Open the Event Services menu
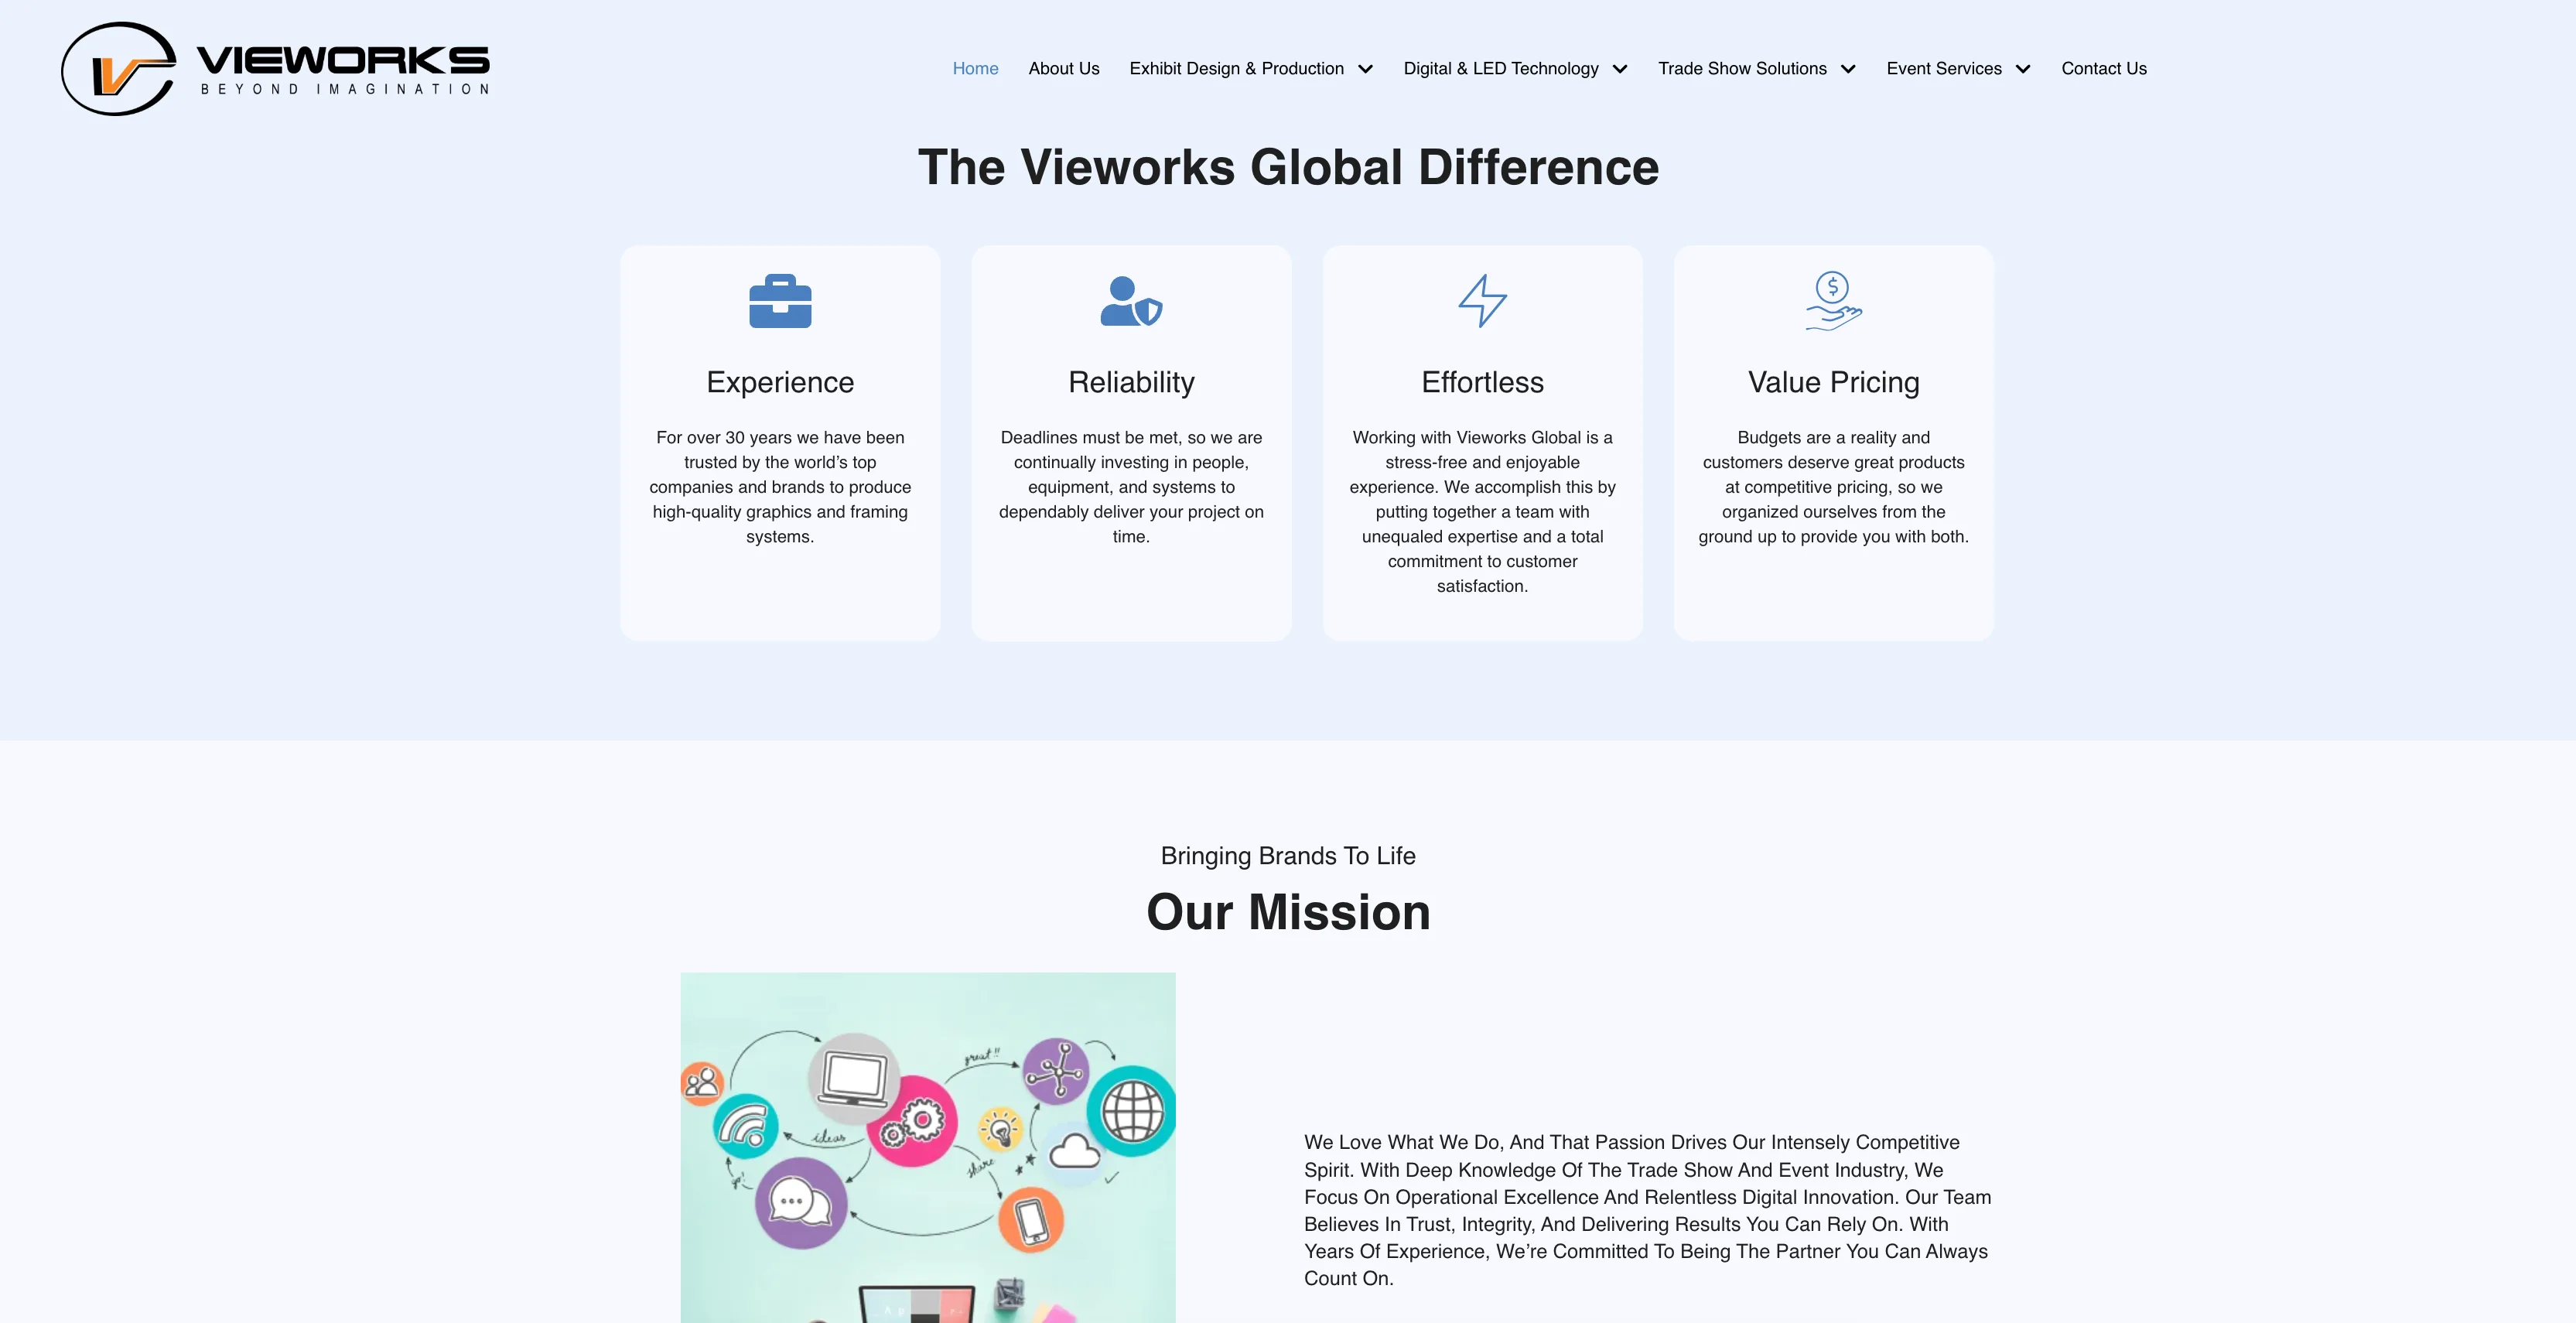Viewport: 2576px width, 1323px height. [x=1944, y=68]
